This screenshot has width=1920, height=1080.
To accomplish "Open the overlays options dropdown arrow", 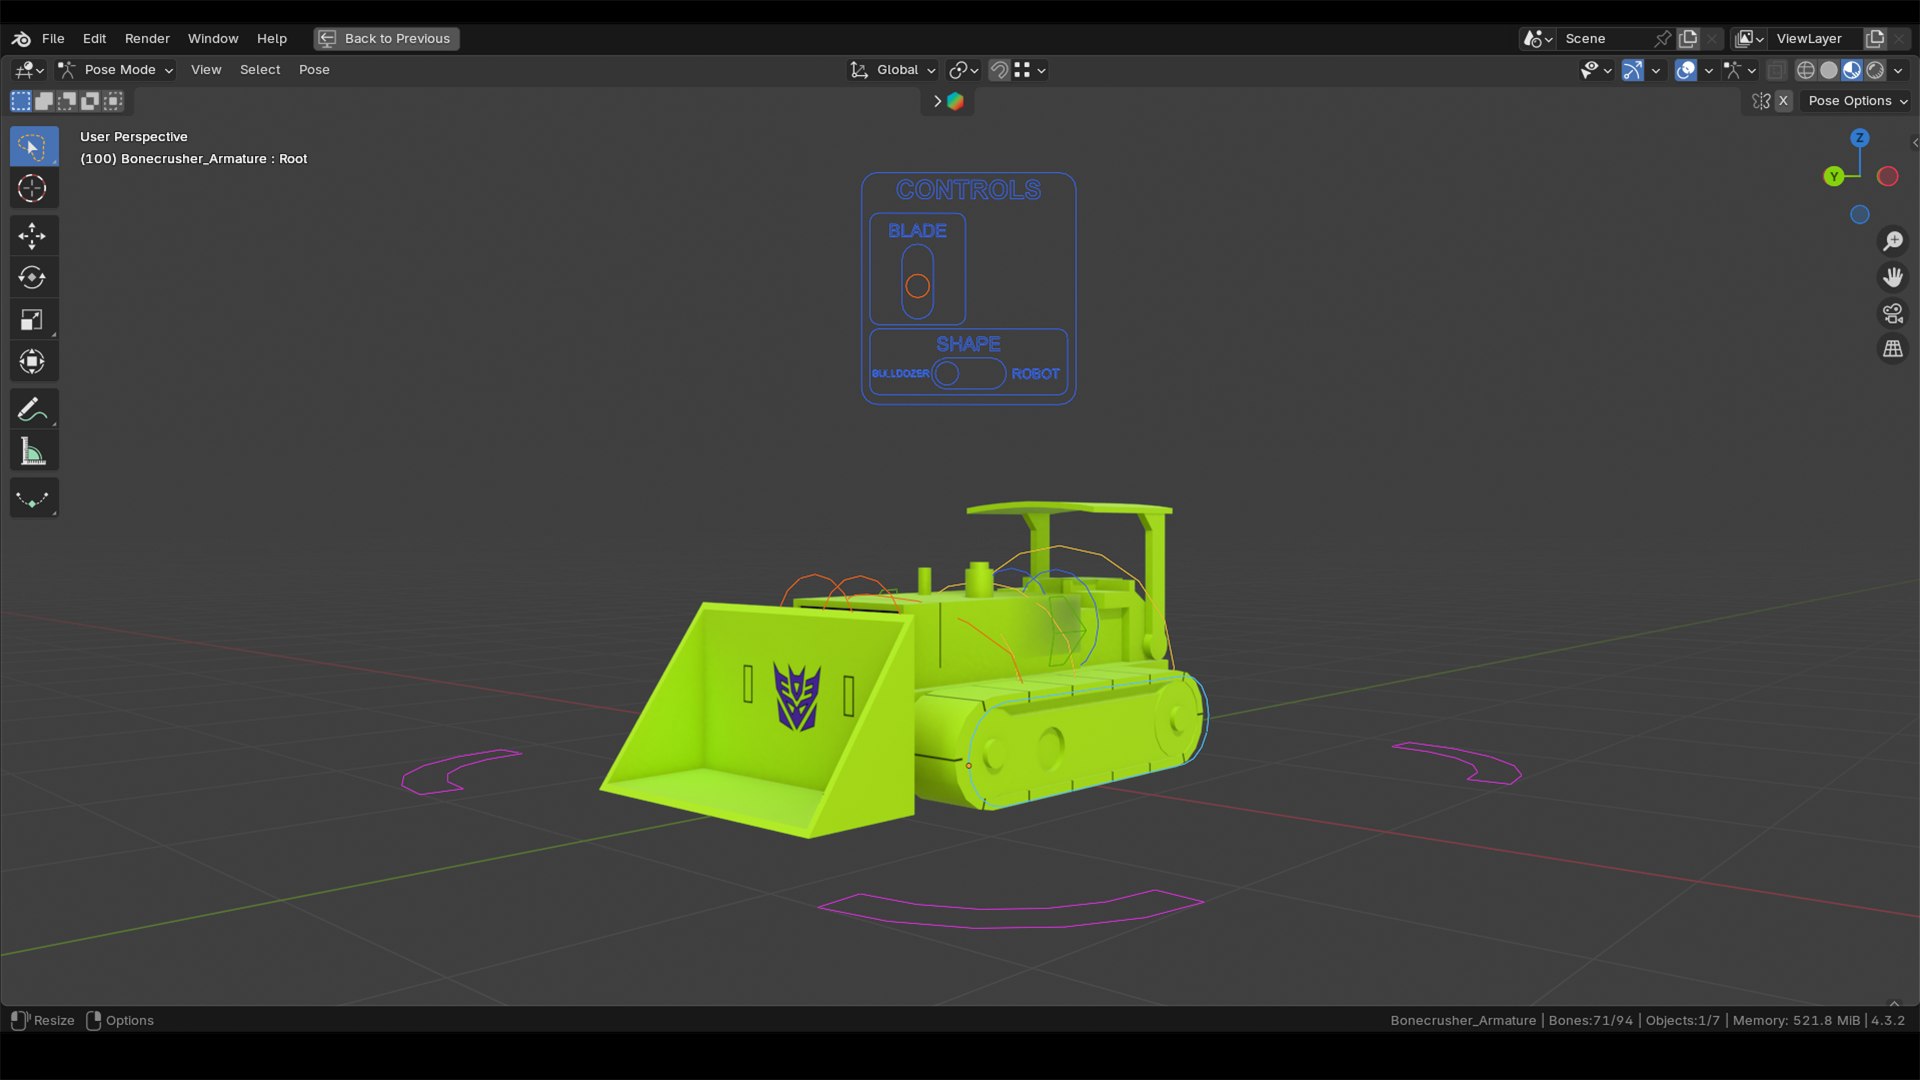I will pos(1708,70).
